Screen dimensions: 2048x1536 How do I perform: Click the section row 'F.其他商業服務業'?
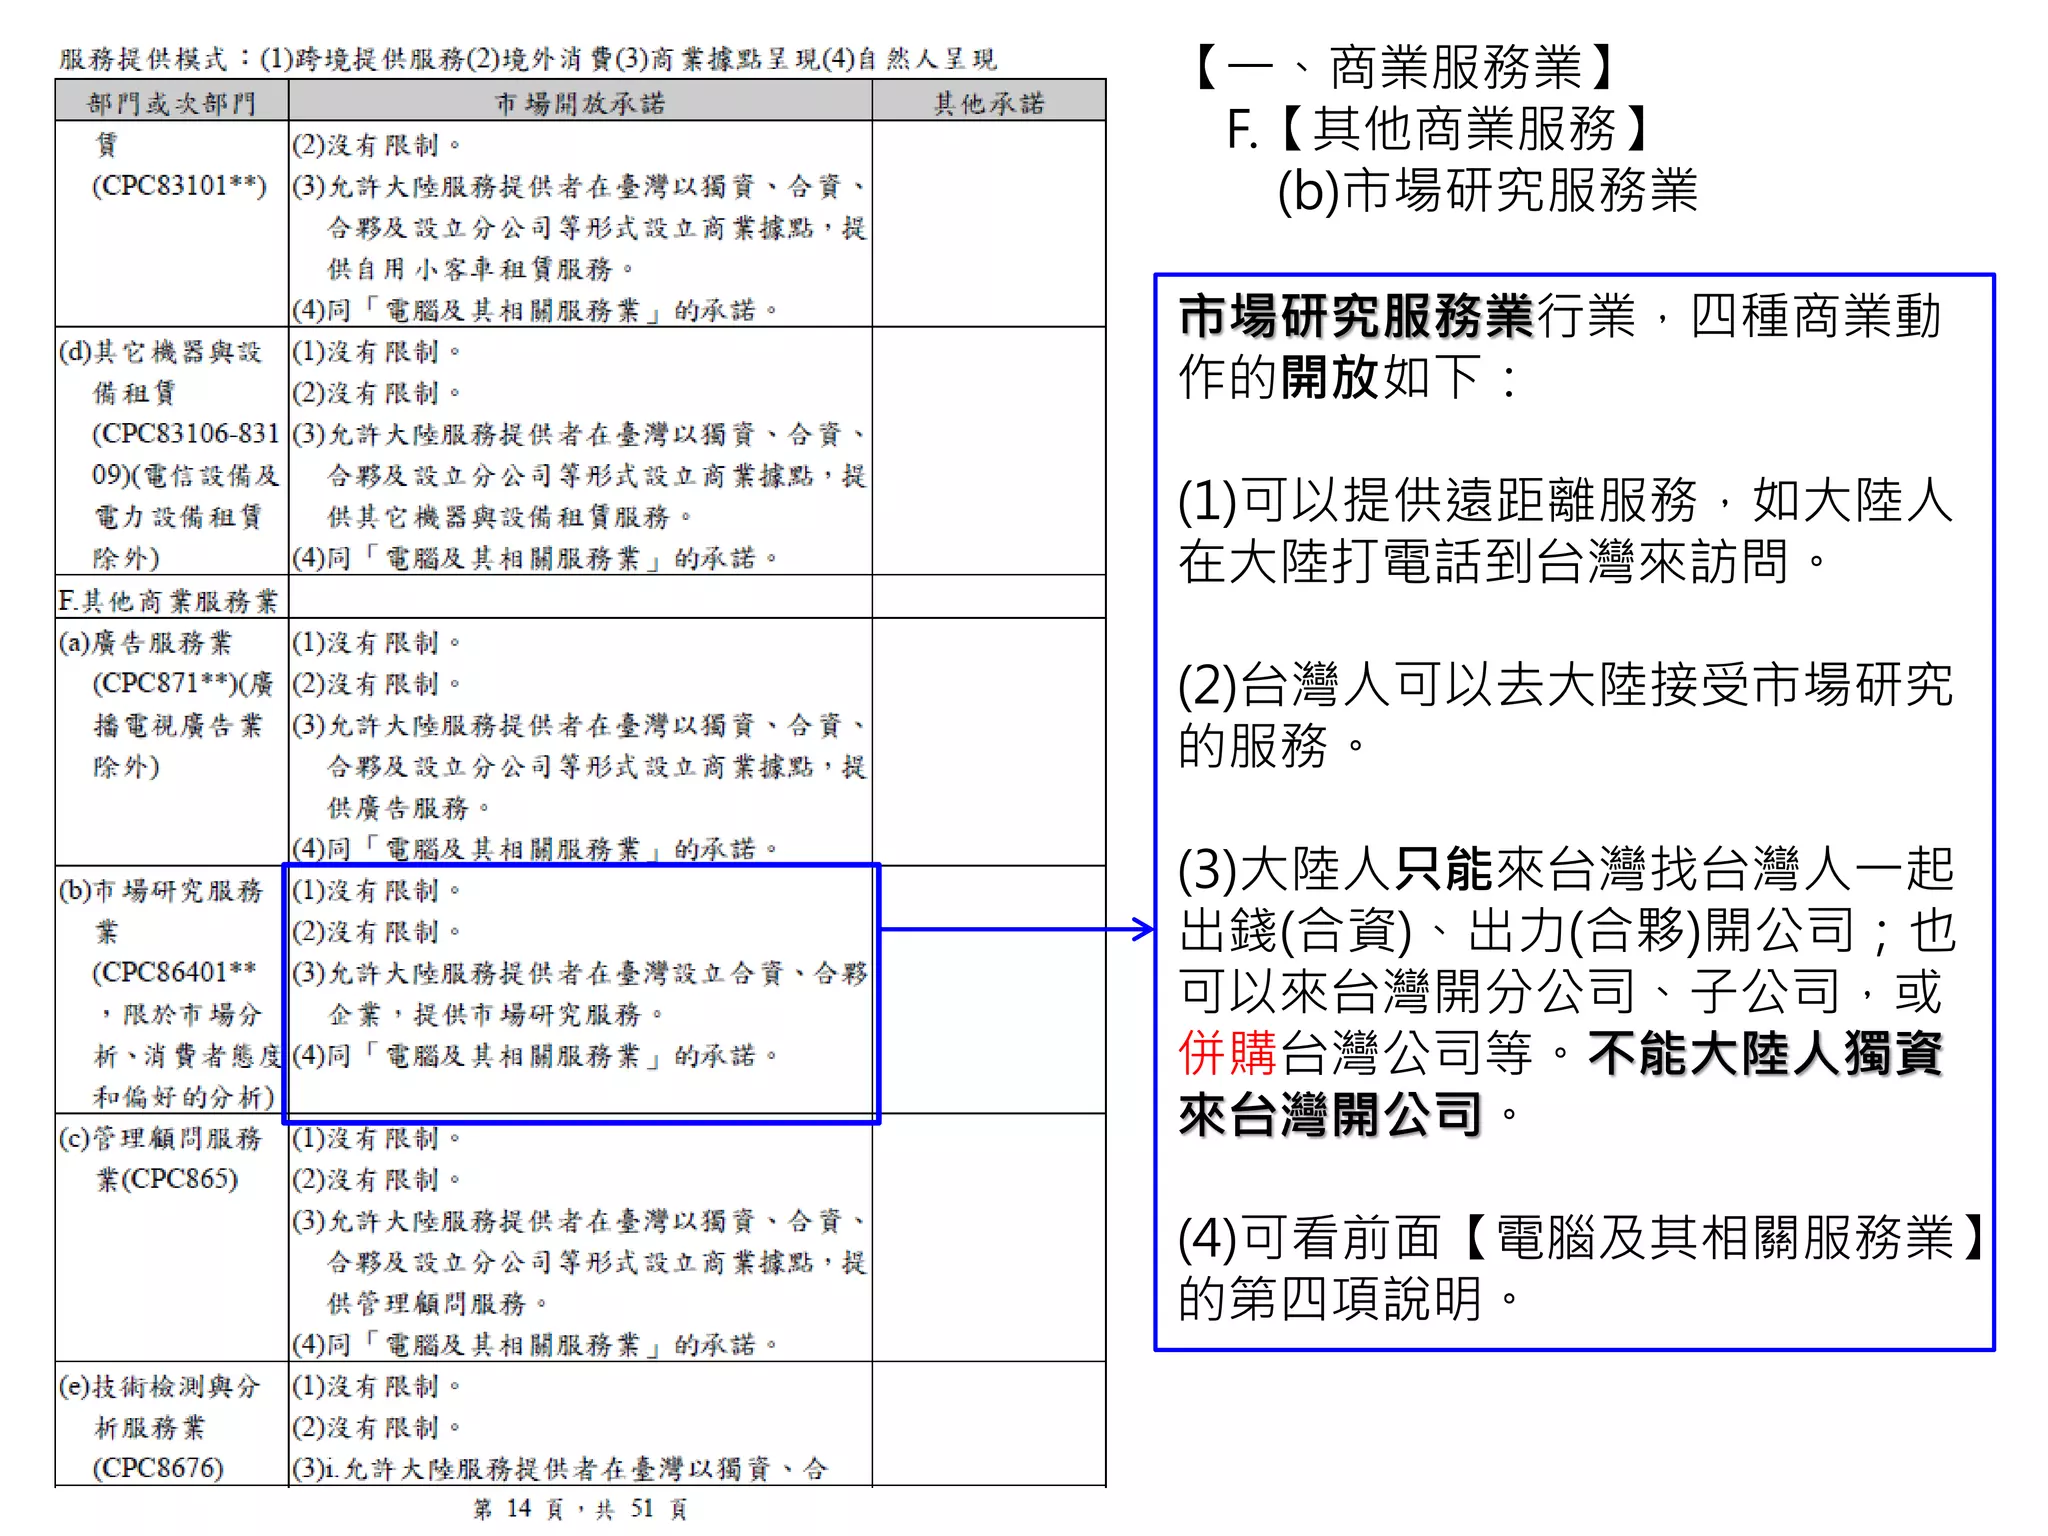(x=168, y=600)
